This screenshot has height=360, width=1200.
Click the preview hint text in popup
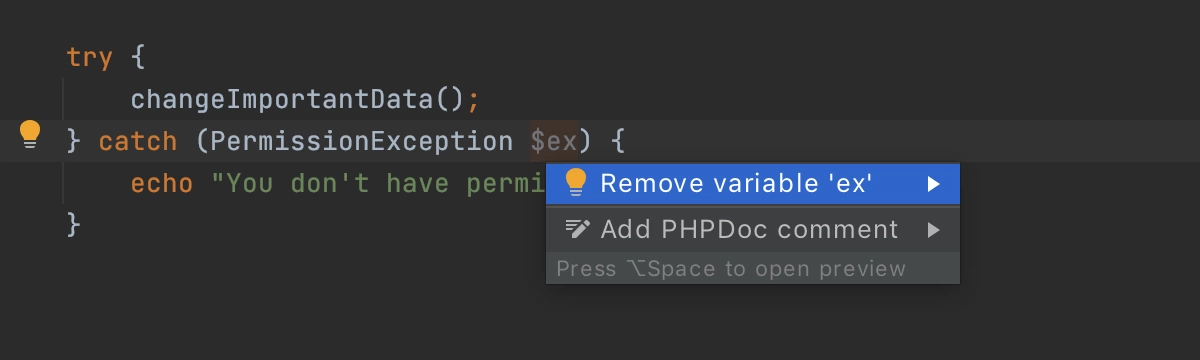pyautogui.click(x=731, y=269)
